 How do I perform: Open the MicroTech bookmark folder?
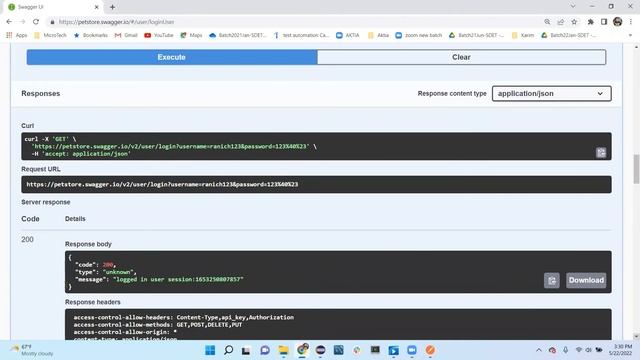point(51,35)
